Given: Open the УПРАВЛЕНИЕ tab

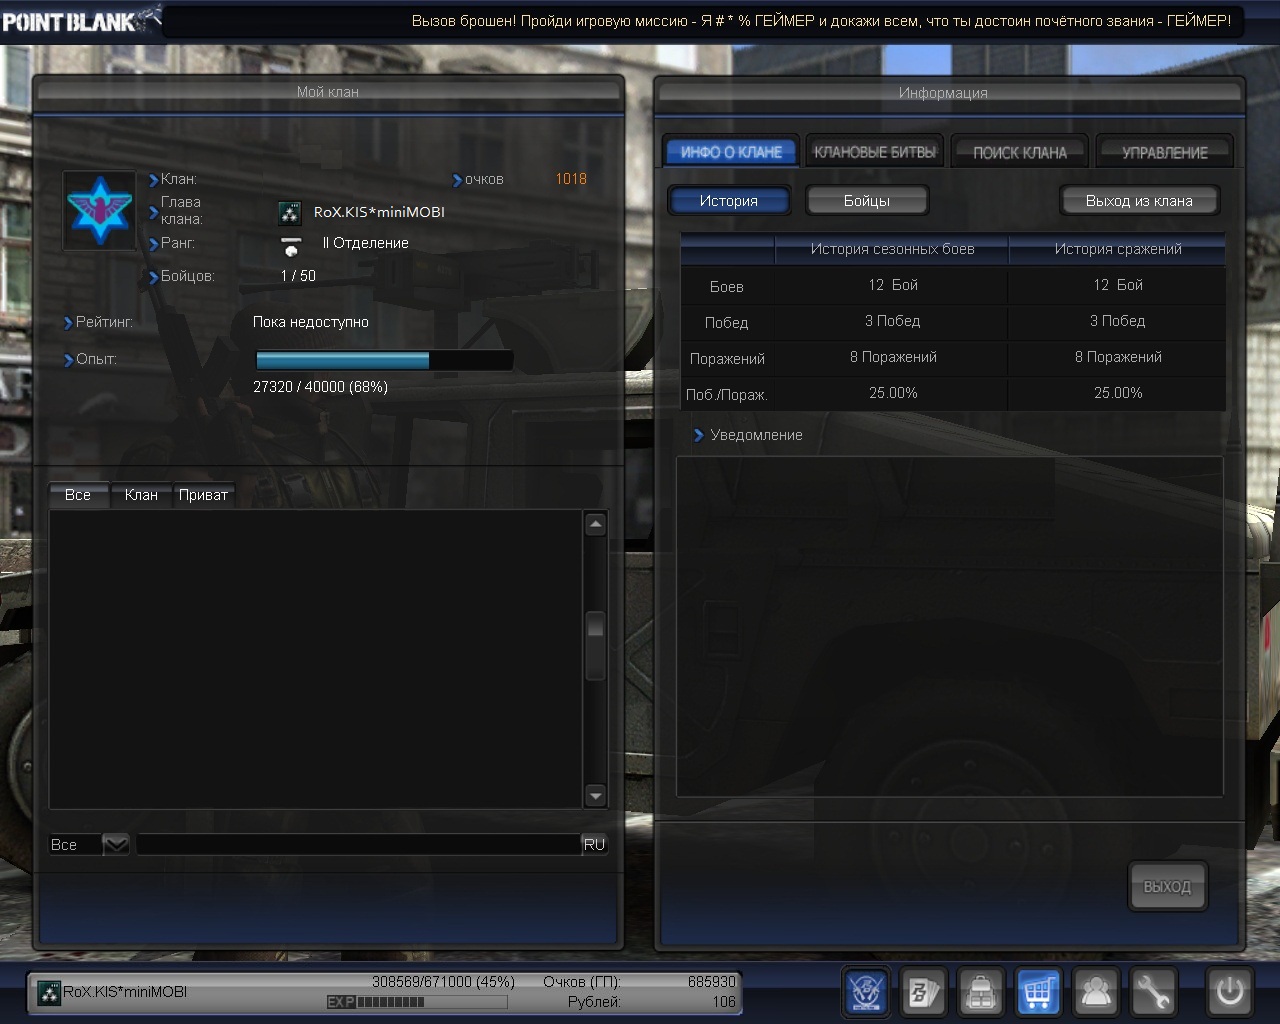Looking at the screenshot, I should click(x=1164, y=152).
